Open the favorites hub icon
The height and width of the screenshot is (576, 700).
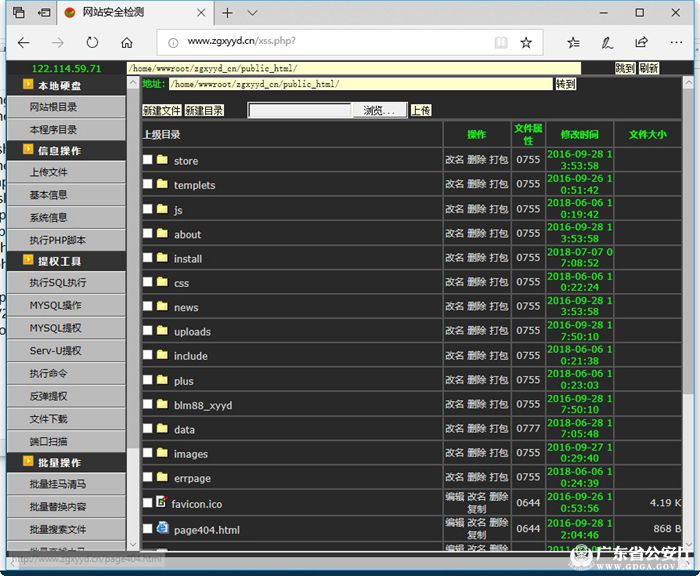coord(574,42)
